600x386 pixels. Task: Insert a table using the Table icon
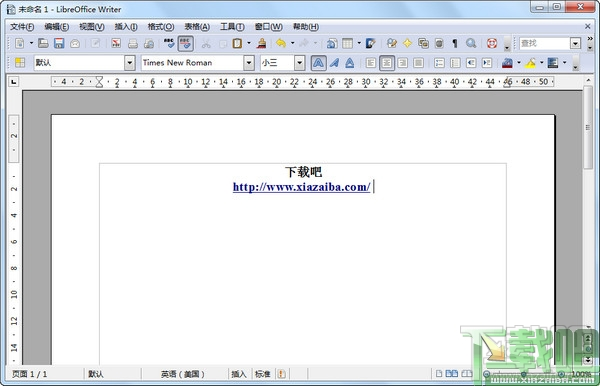pyautogui.click(x=347, y=43)
